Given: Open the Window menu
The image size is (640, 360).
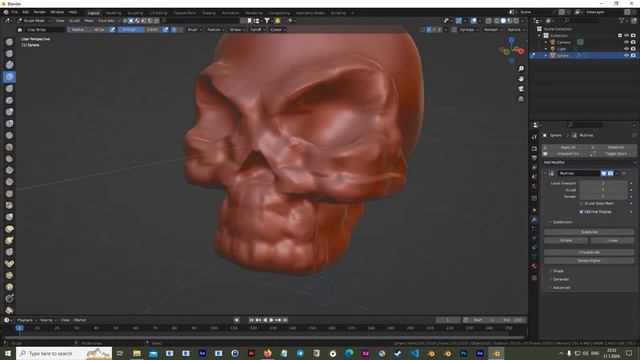Looking at the screenshot, I should point(57,12).
